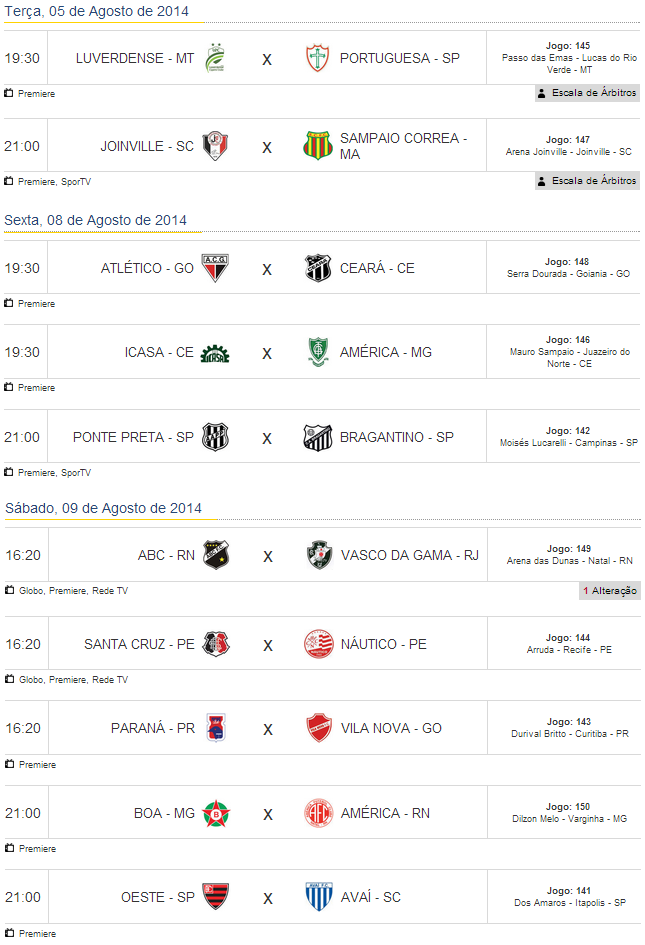Show the 1 Alteração notice
This screenshot has width=645, height=945.
click(x=609, y=591)
